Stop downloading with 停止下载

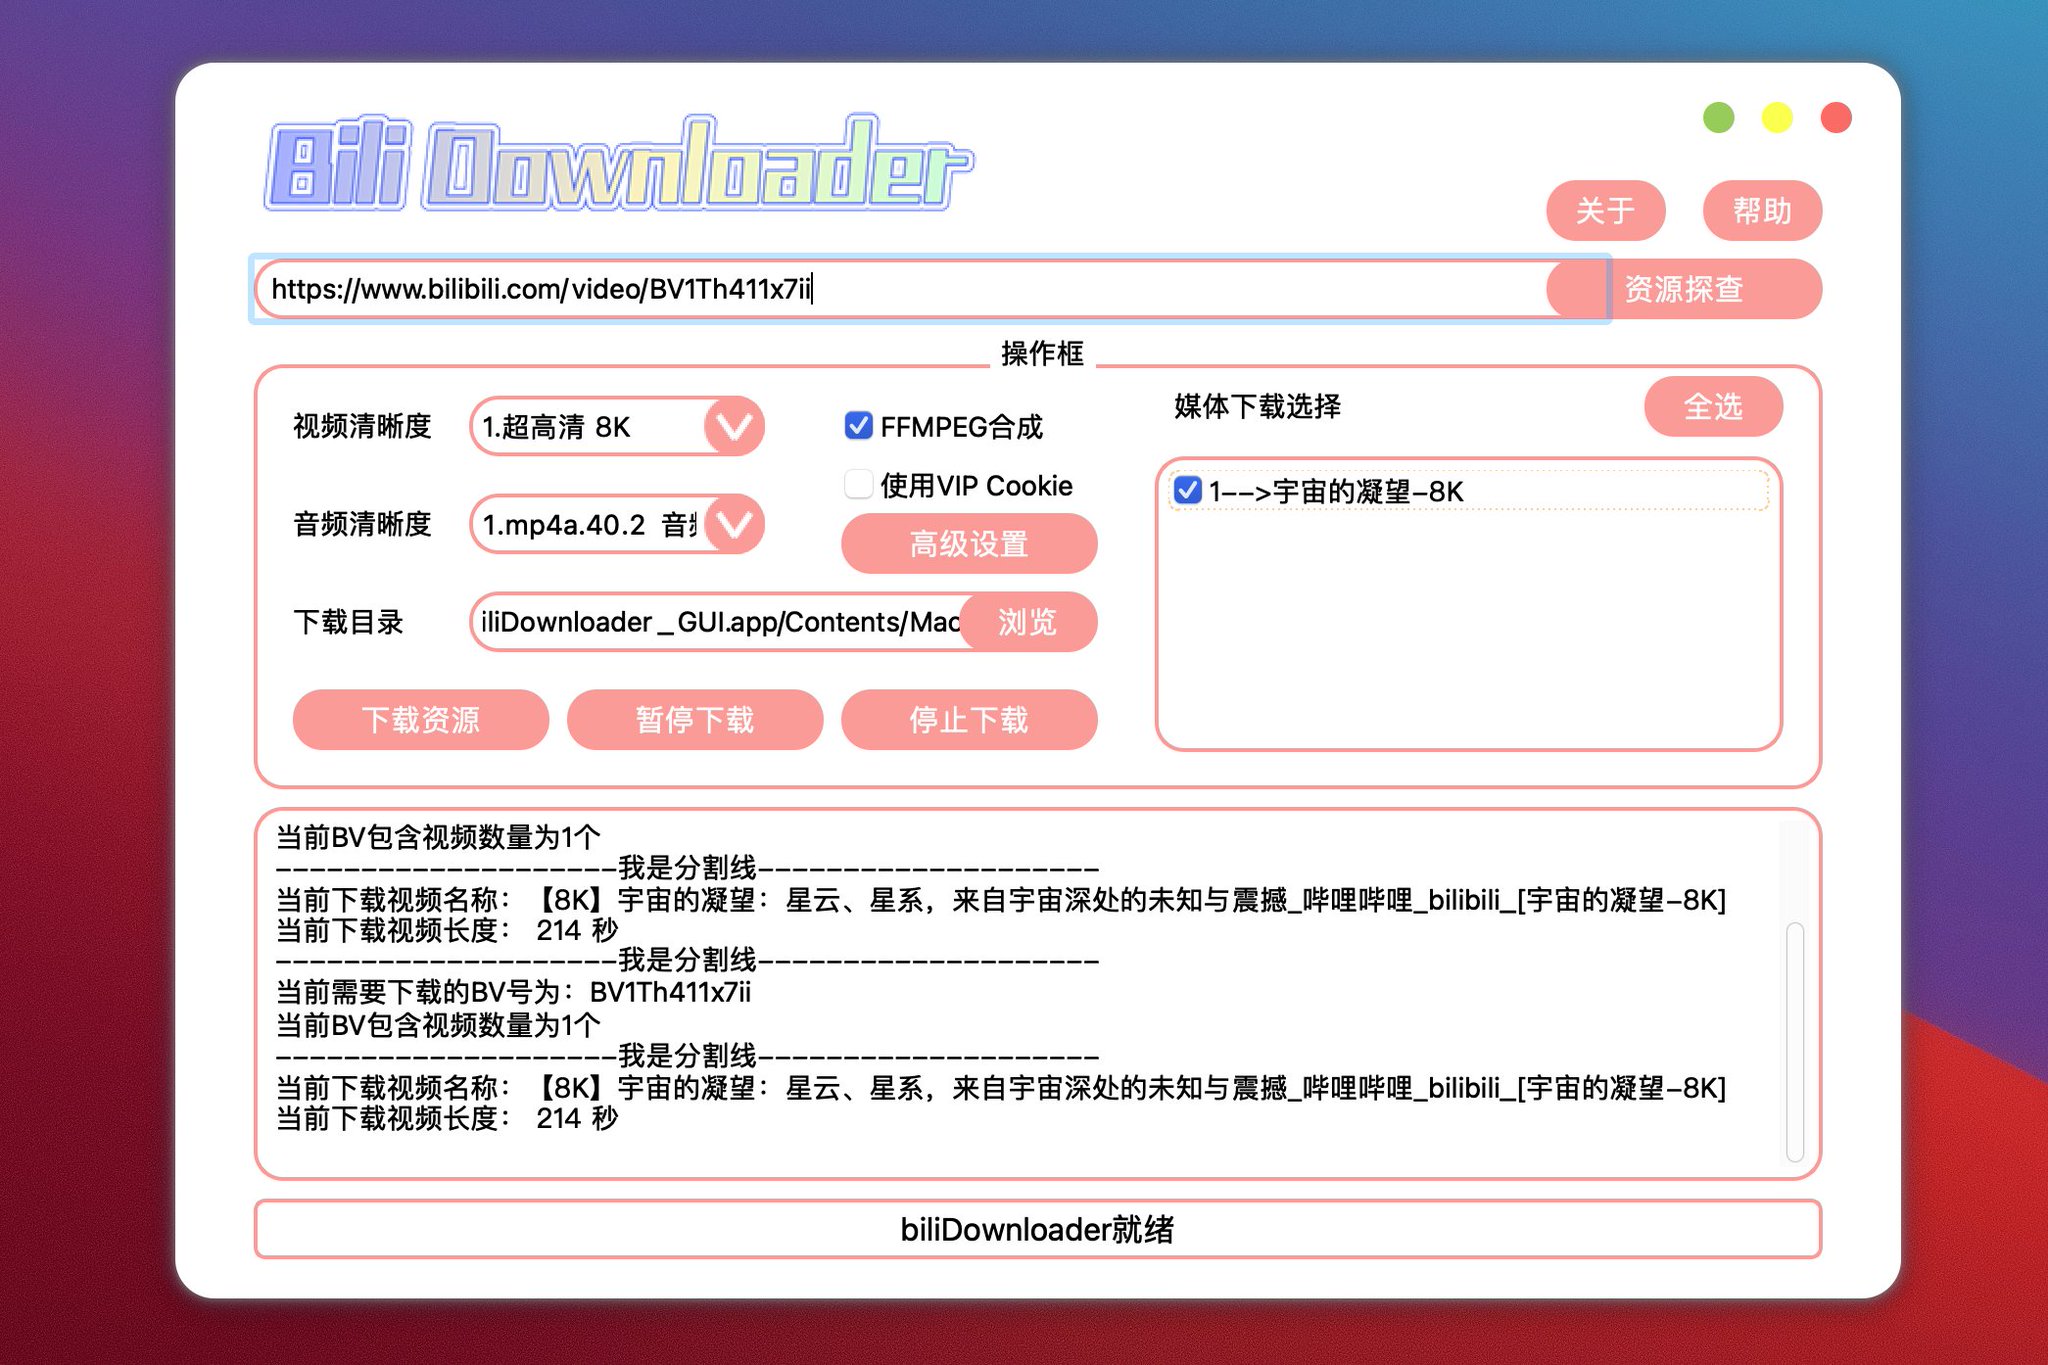point(970,719)
